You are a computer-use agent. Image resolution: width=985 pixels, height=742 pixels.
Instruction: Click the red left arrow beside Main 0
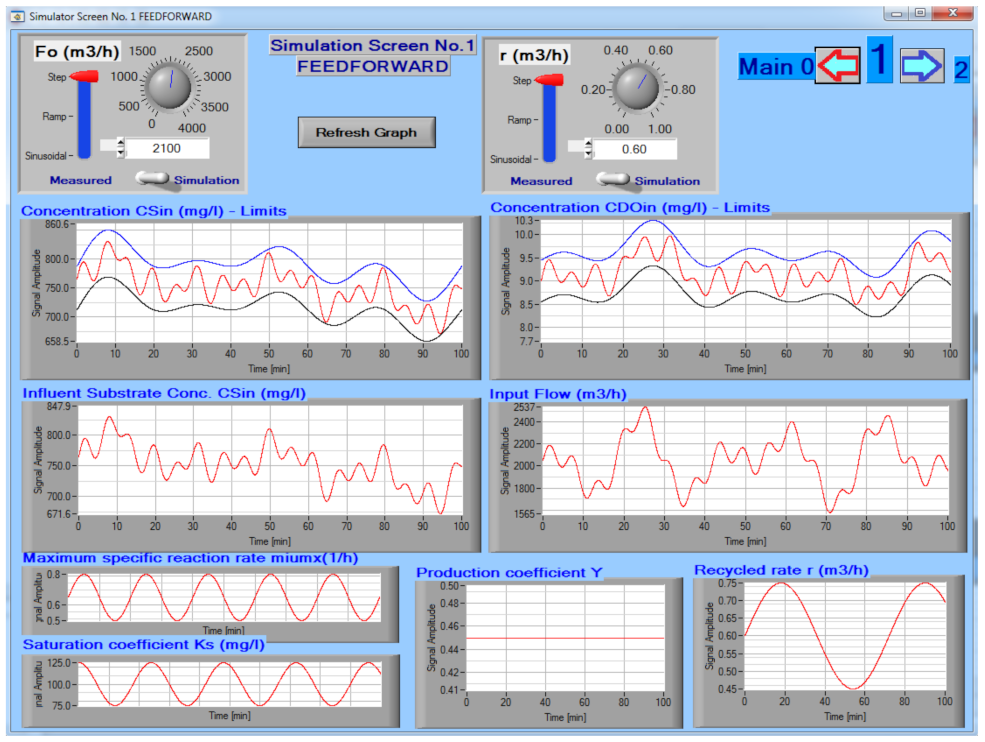click(x=838, y=65)
